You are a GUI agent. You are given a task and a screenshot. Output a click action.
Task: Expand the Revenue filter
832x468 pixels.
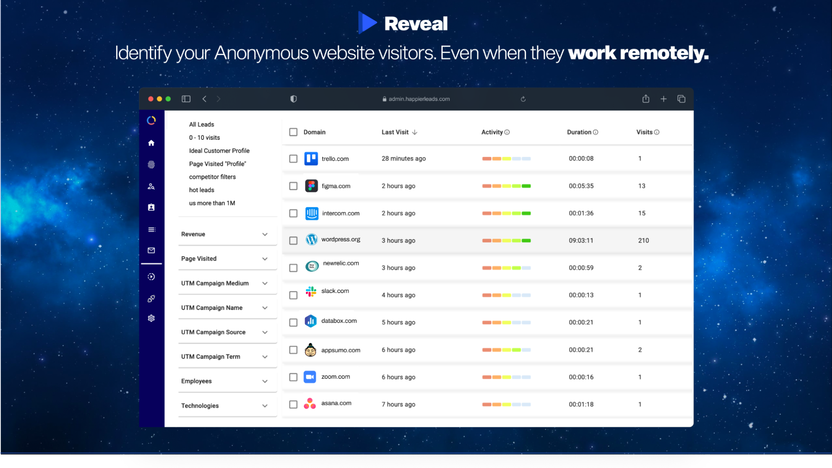click(227, 234)
